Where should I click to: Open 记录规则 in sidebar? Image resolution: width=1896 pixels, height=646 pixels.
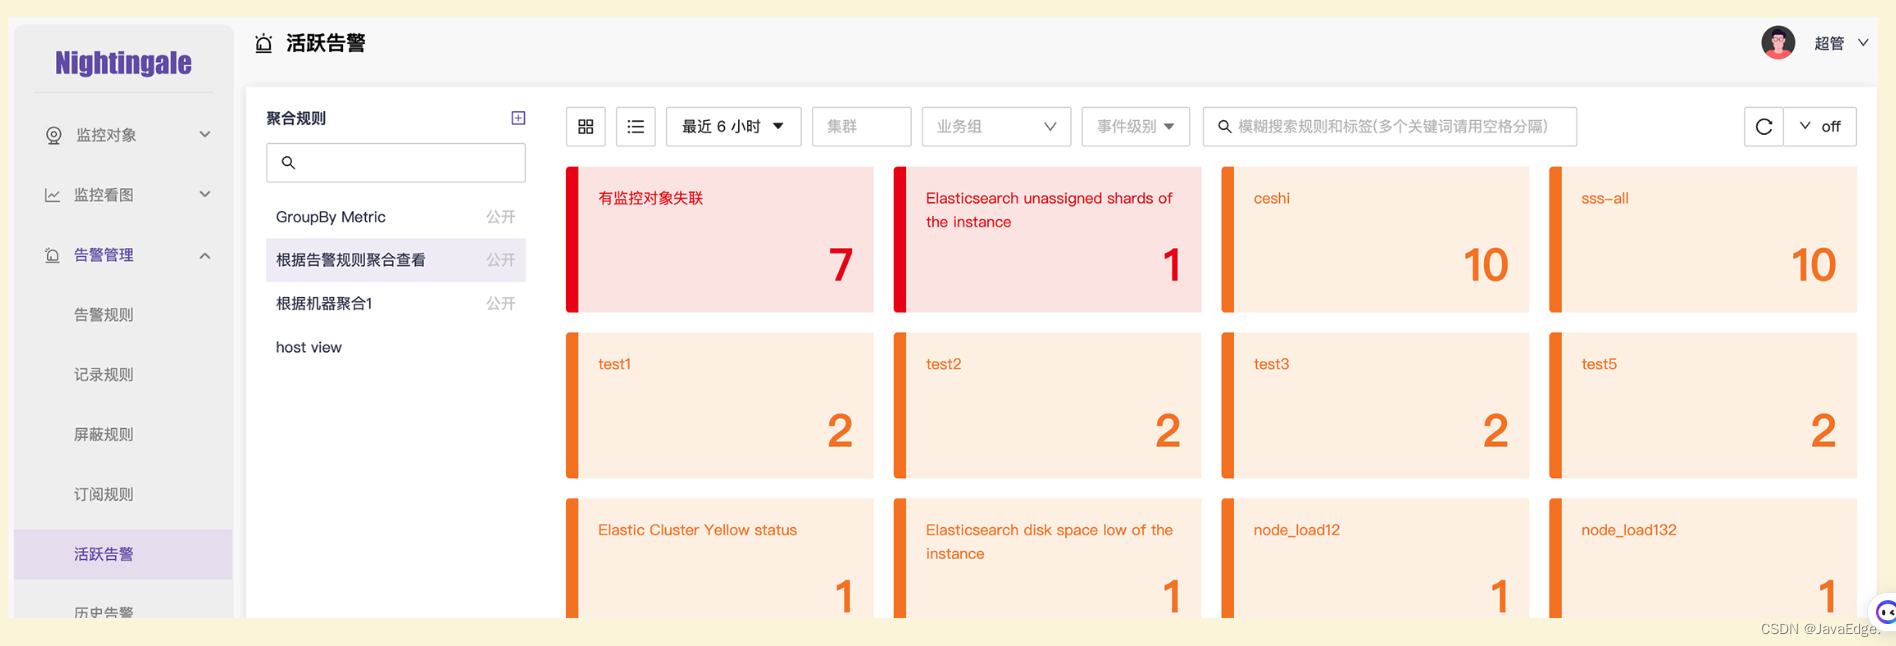tap(103, 375)
